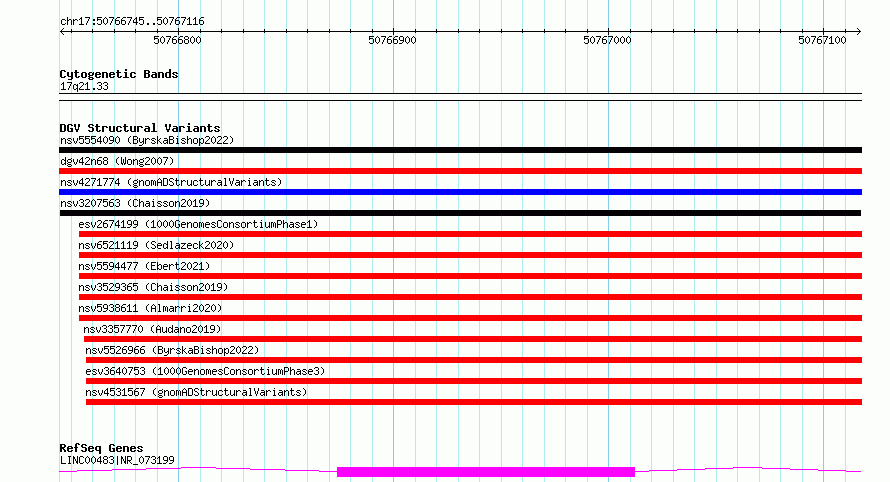
Task: Click the red bar of dgv42n68
Action: pos(460,171)
